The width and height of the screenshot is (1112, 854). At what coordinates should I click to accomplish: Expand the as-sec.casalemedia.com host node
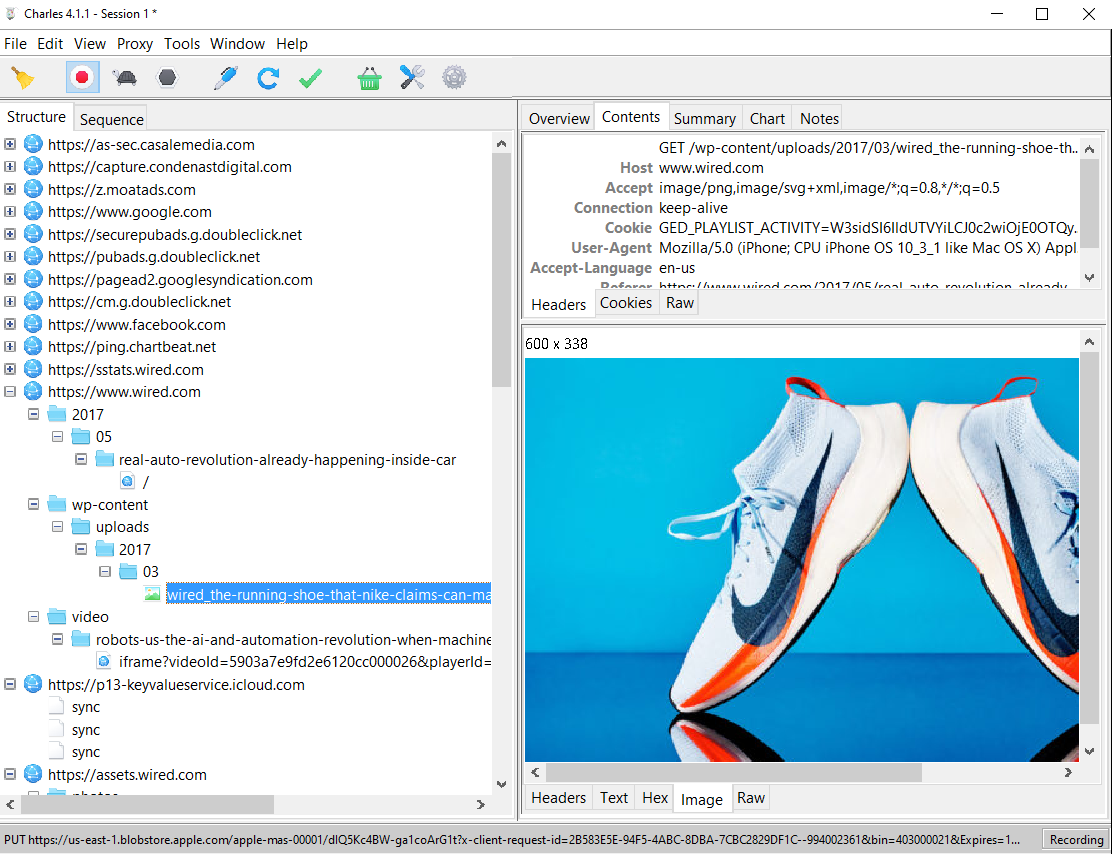(x=10, y=145)
